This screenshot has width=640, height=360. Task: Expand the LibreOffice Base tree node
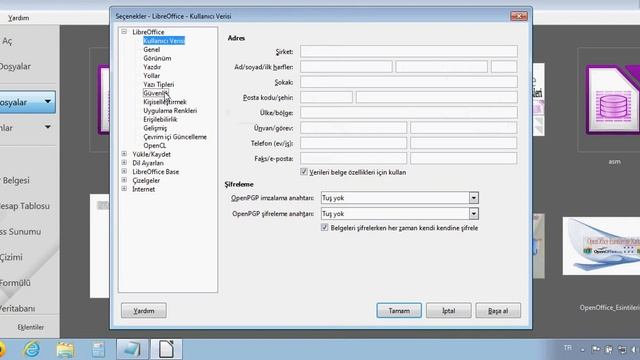pos(124,171)
